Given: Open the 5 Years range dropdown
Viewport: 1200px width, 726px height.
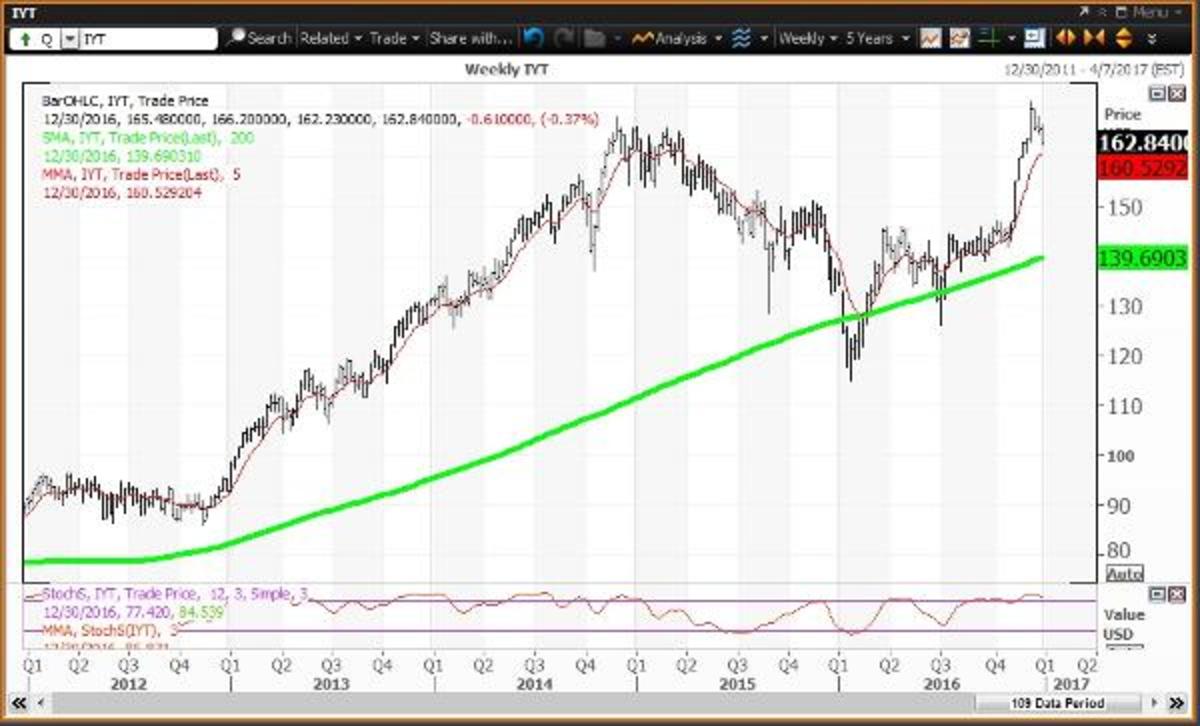Looking at the screenshot, I should point(877,38).
